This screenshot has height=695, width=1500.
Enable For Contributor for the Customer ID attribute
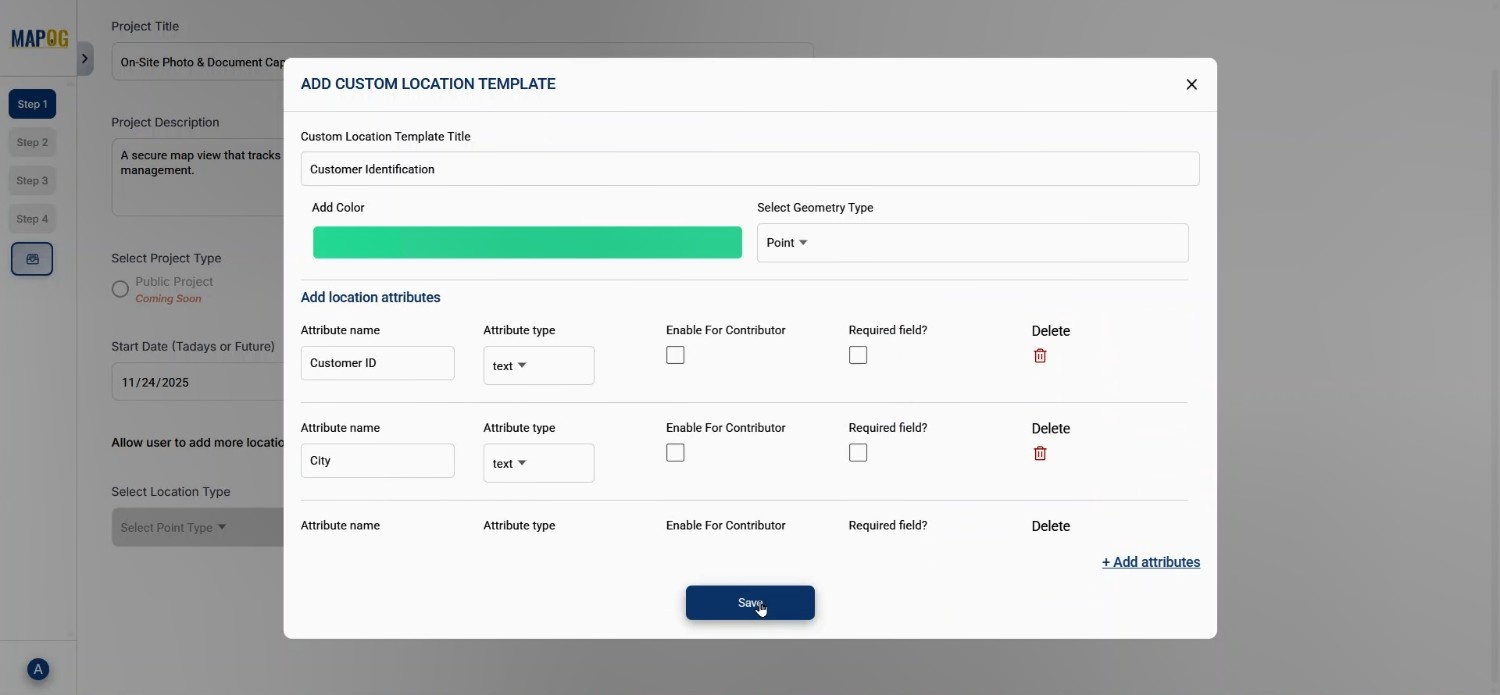676,355
